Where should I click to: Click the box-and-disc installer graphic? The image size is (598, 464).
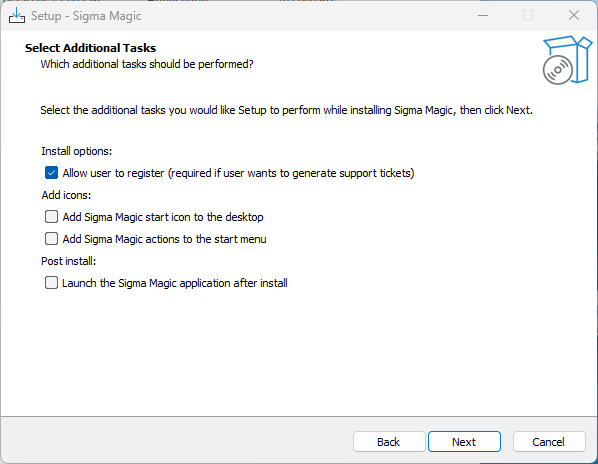coord(567,60)
